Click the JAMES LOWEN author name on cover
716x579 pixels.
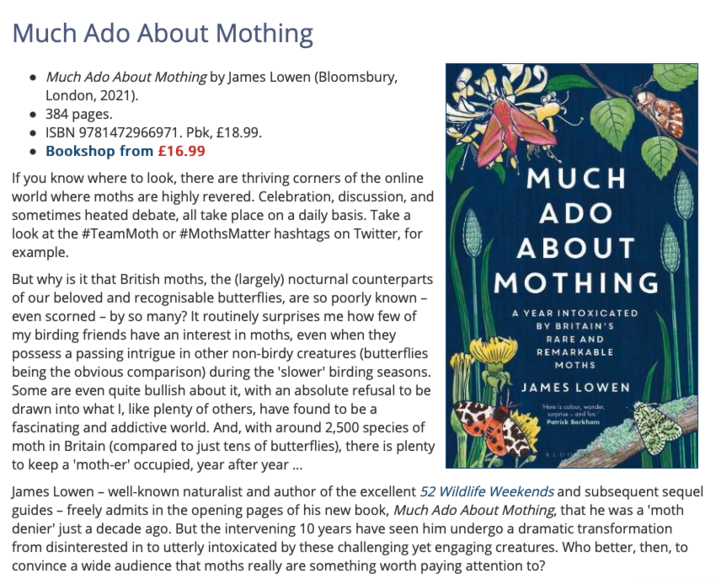coord(575,388)
